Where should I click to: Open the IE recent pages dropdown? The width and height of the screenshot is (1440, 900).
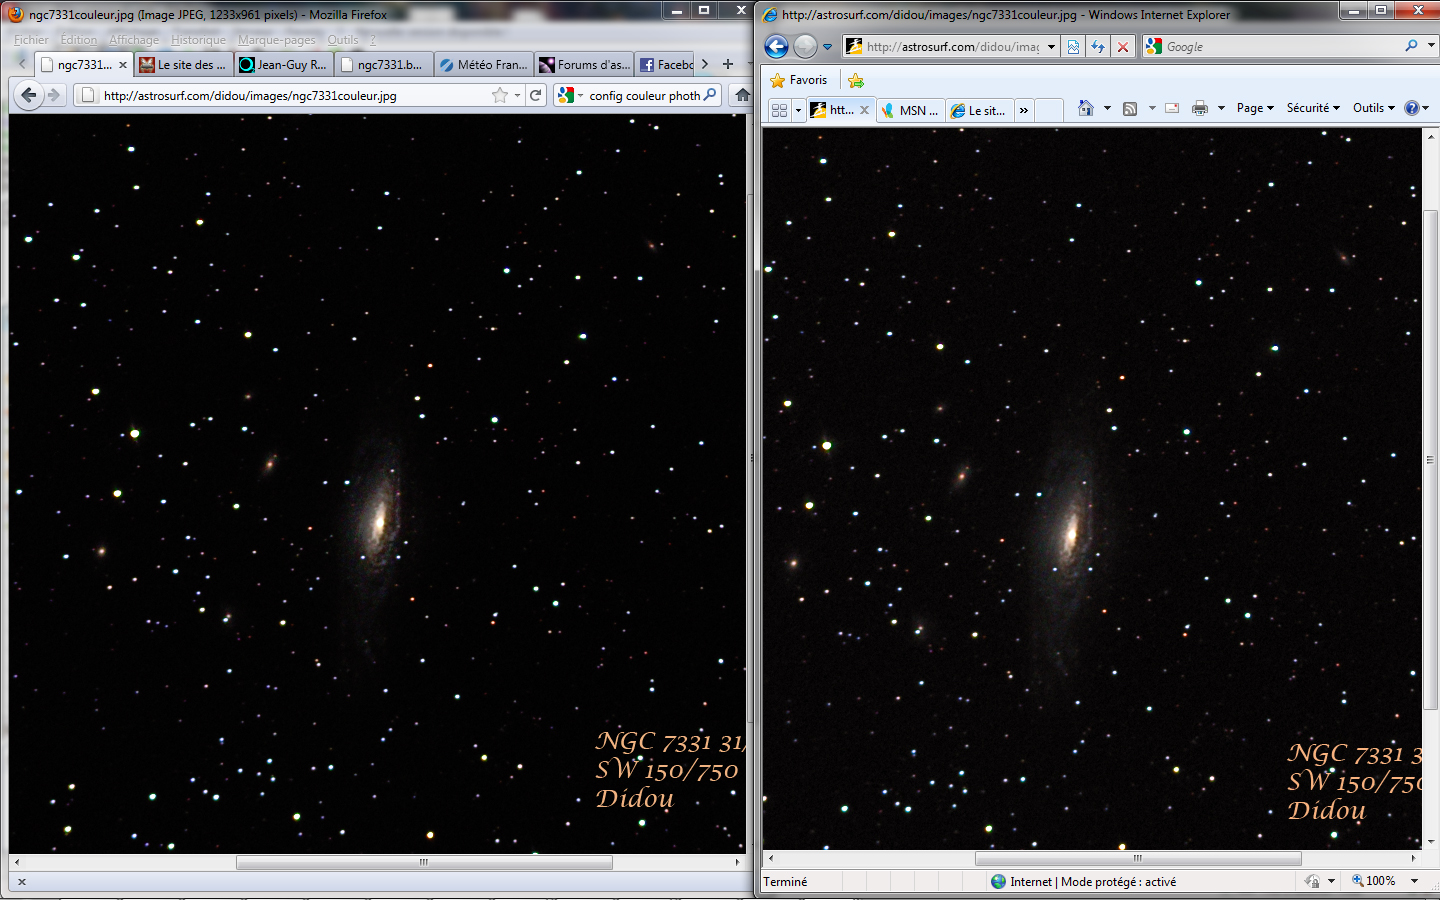pos(827,46)
